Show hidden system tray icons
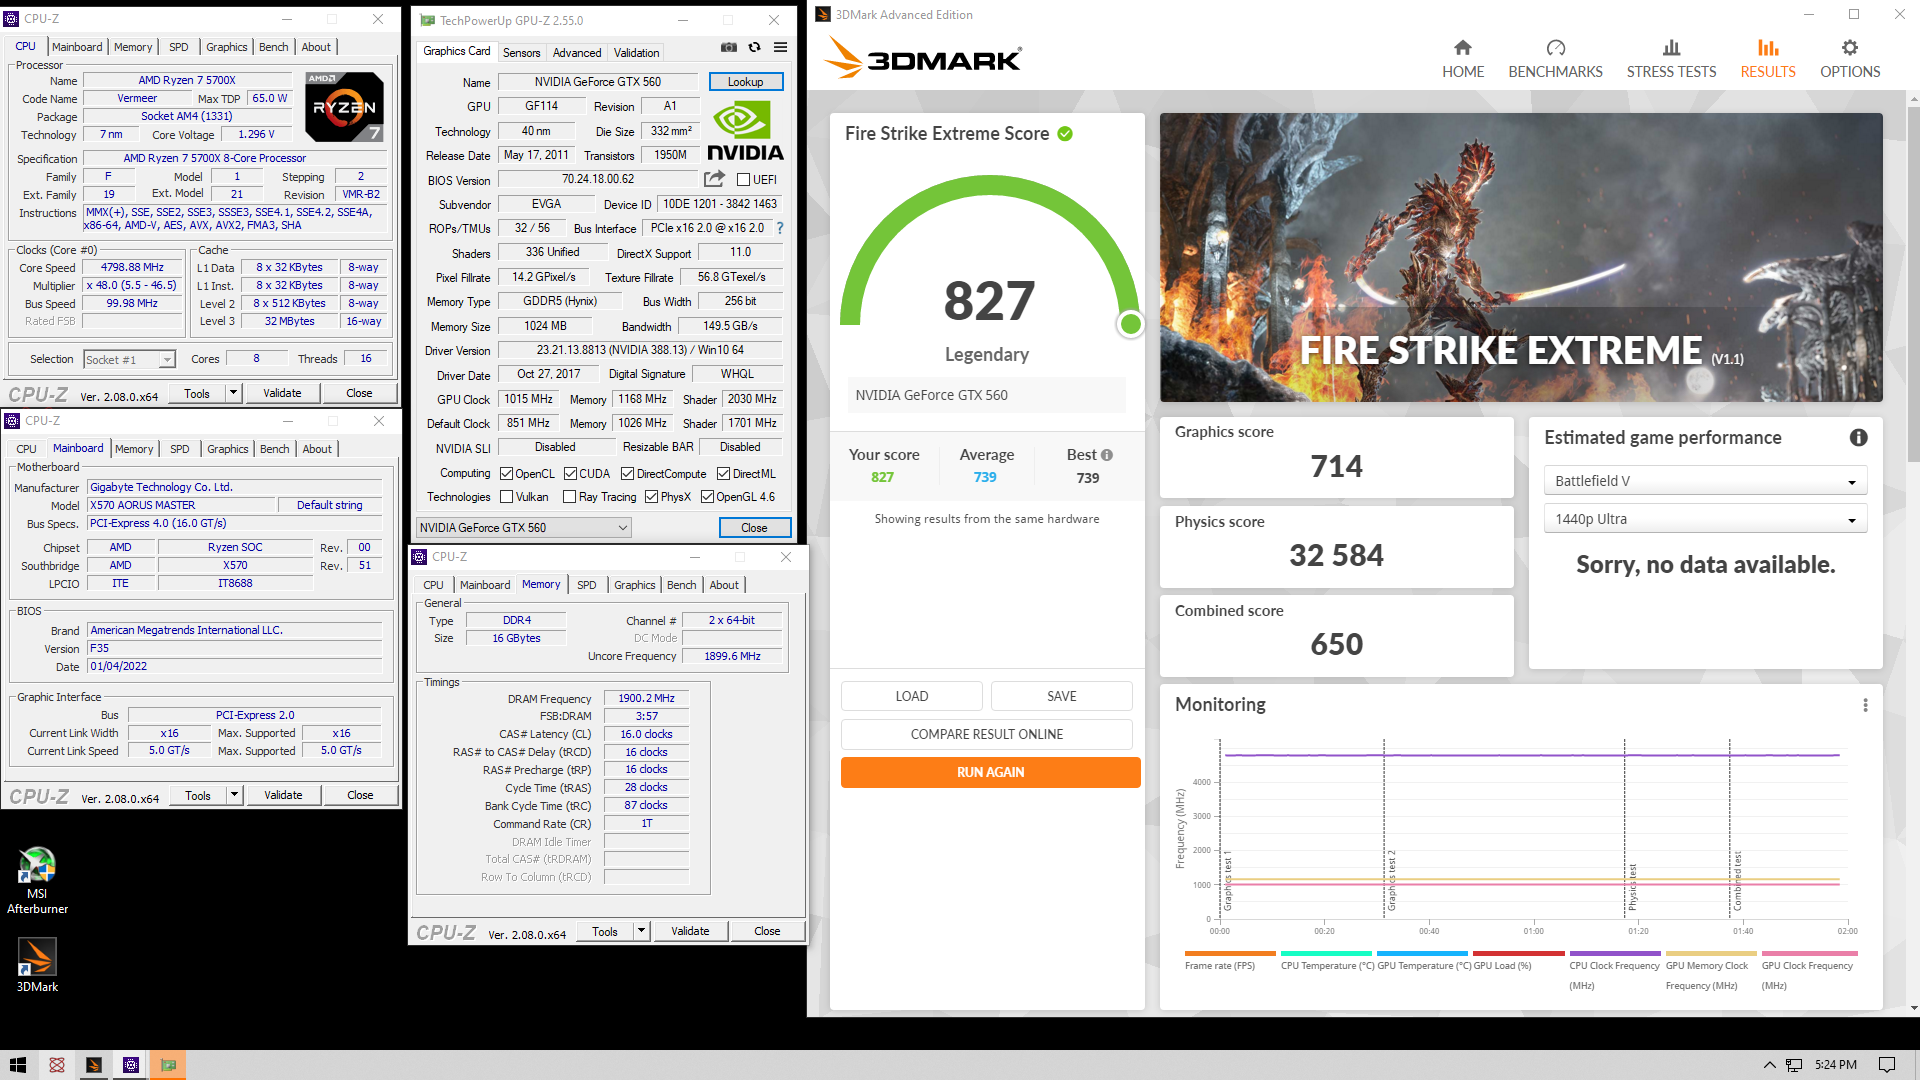Image resolution: width=1920 pixels, height=1080 pixels. coord(1769,1065)
